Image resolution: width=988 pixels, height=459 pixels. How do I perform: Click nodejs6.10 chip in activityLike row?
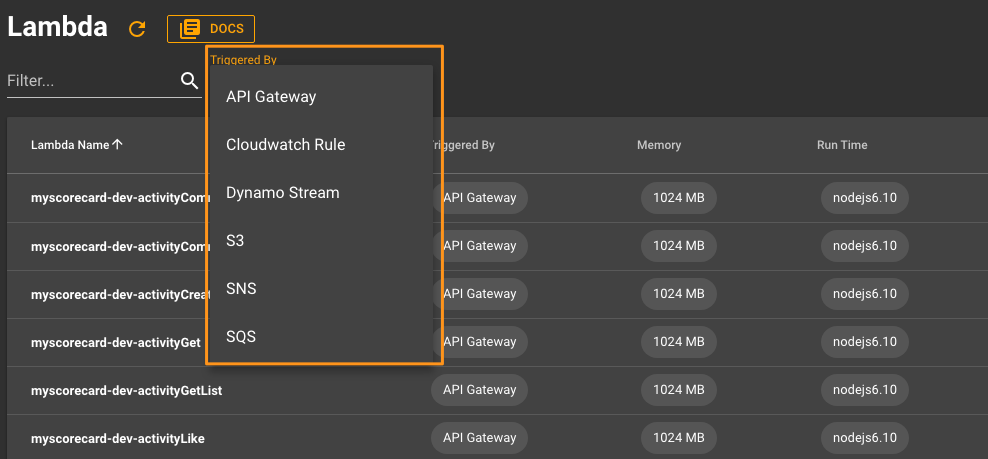click(864, 438)
